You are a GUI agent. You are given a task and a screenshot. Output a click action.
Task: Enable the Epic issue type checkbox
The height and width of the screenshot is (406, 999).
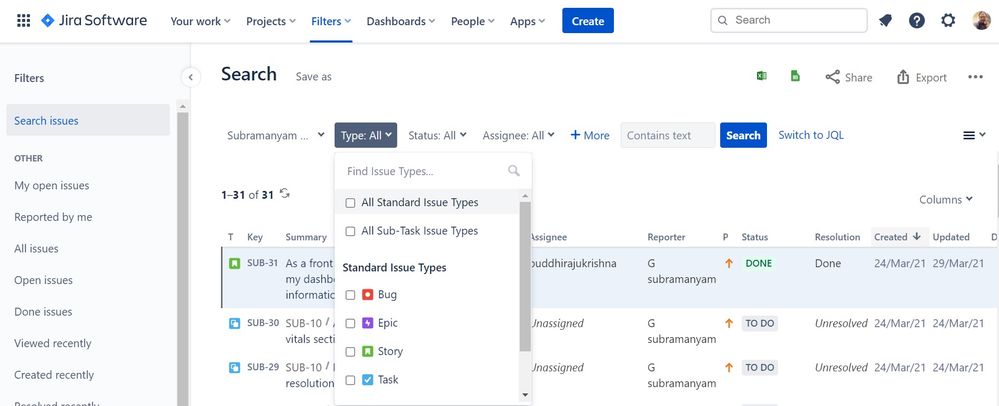pyautogui.click(x=350, y=323)
